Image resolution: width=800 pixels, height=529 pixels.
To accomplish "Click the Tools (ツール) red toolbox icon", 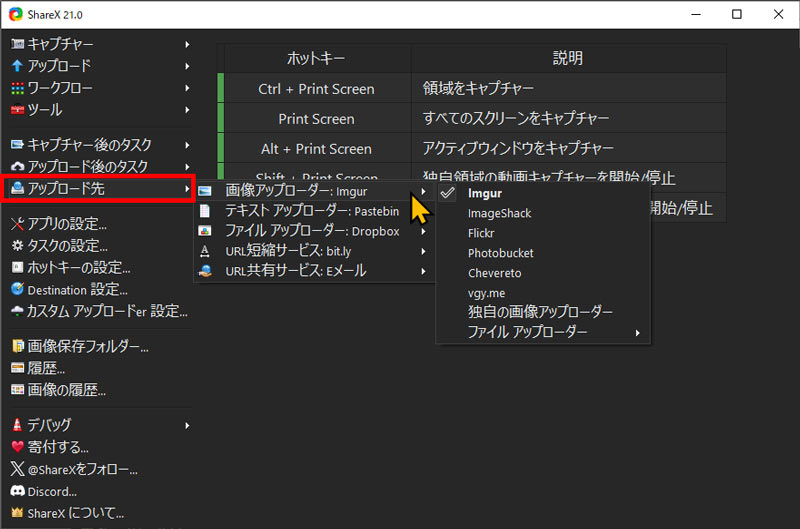I will point(17,110).
